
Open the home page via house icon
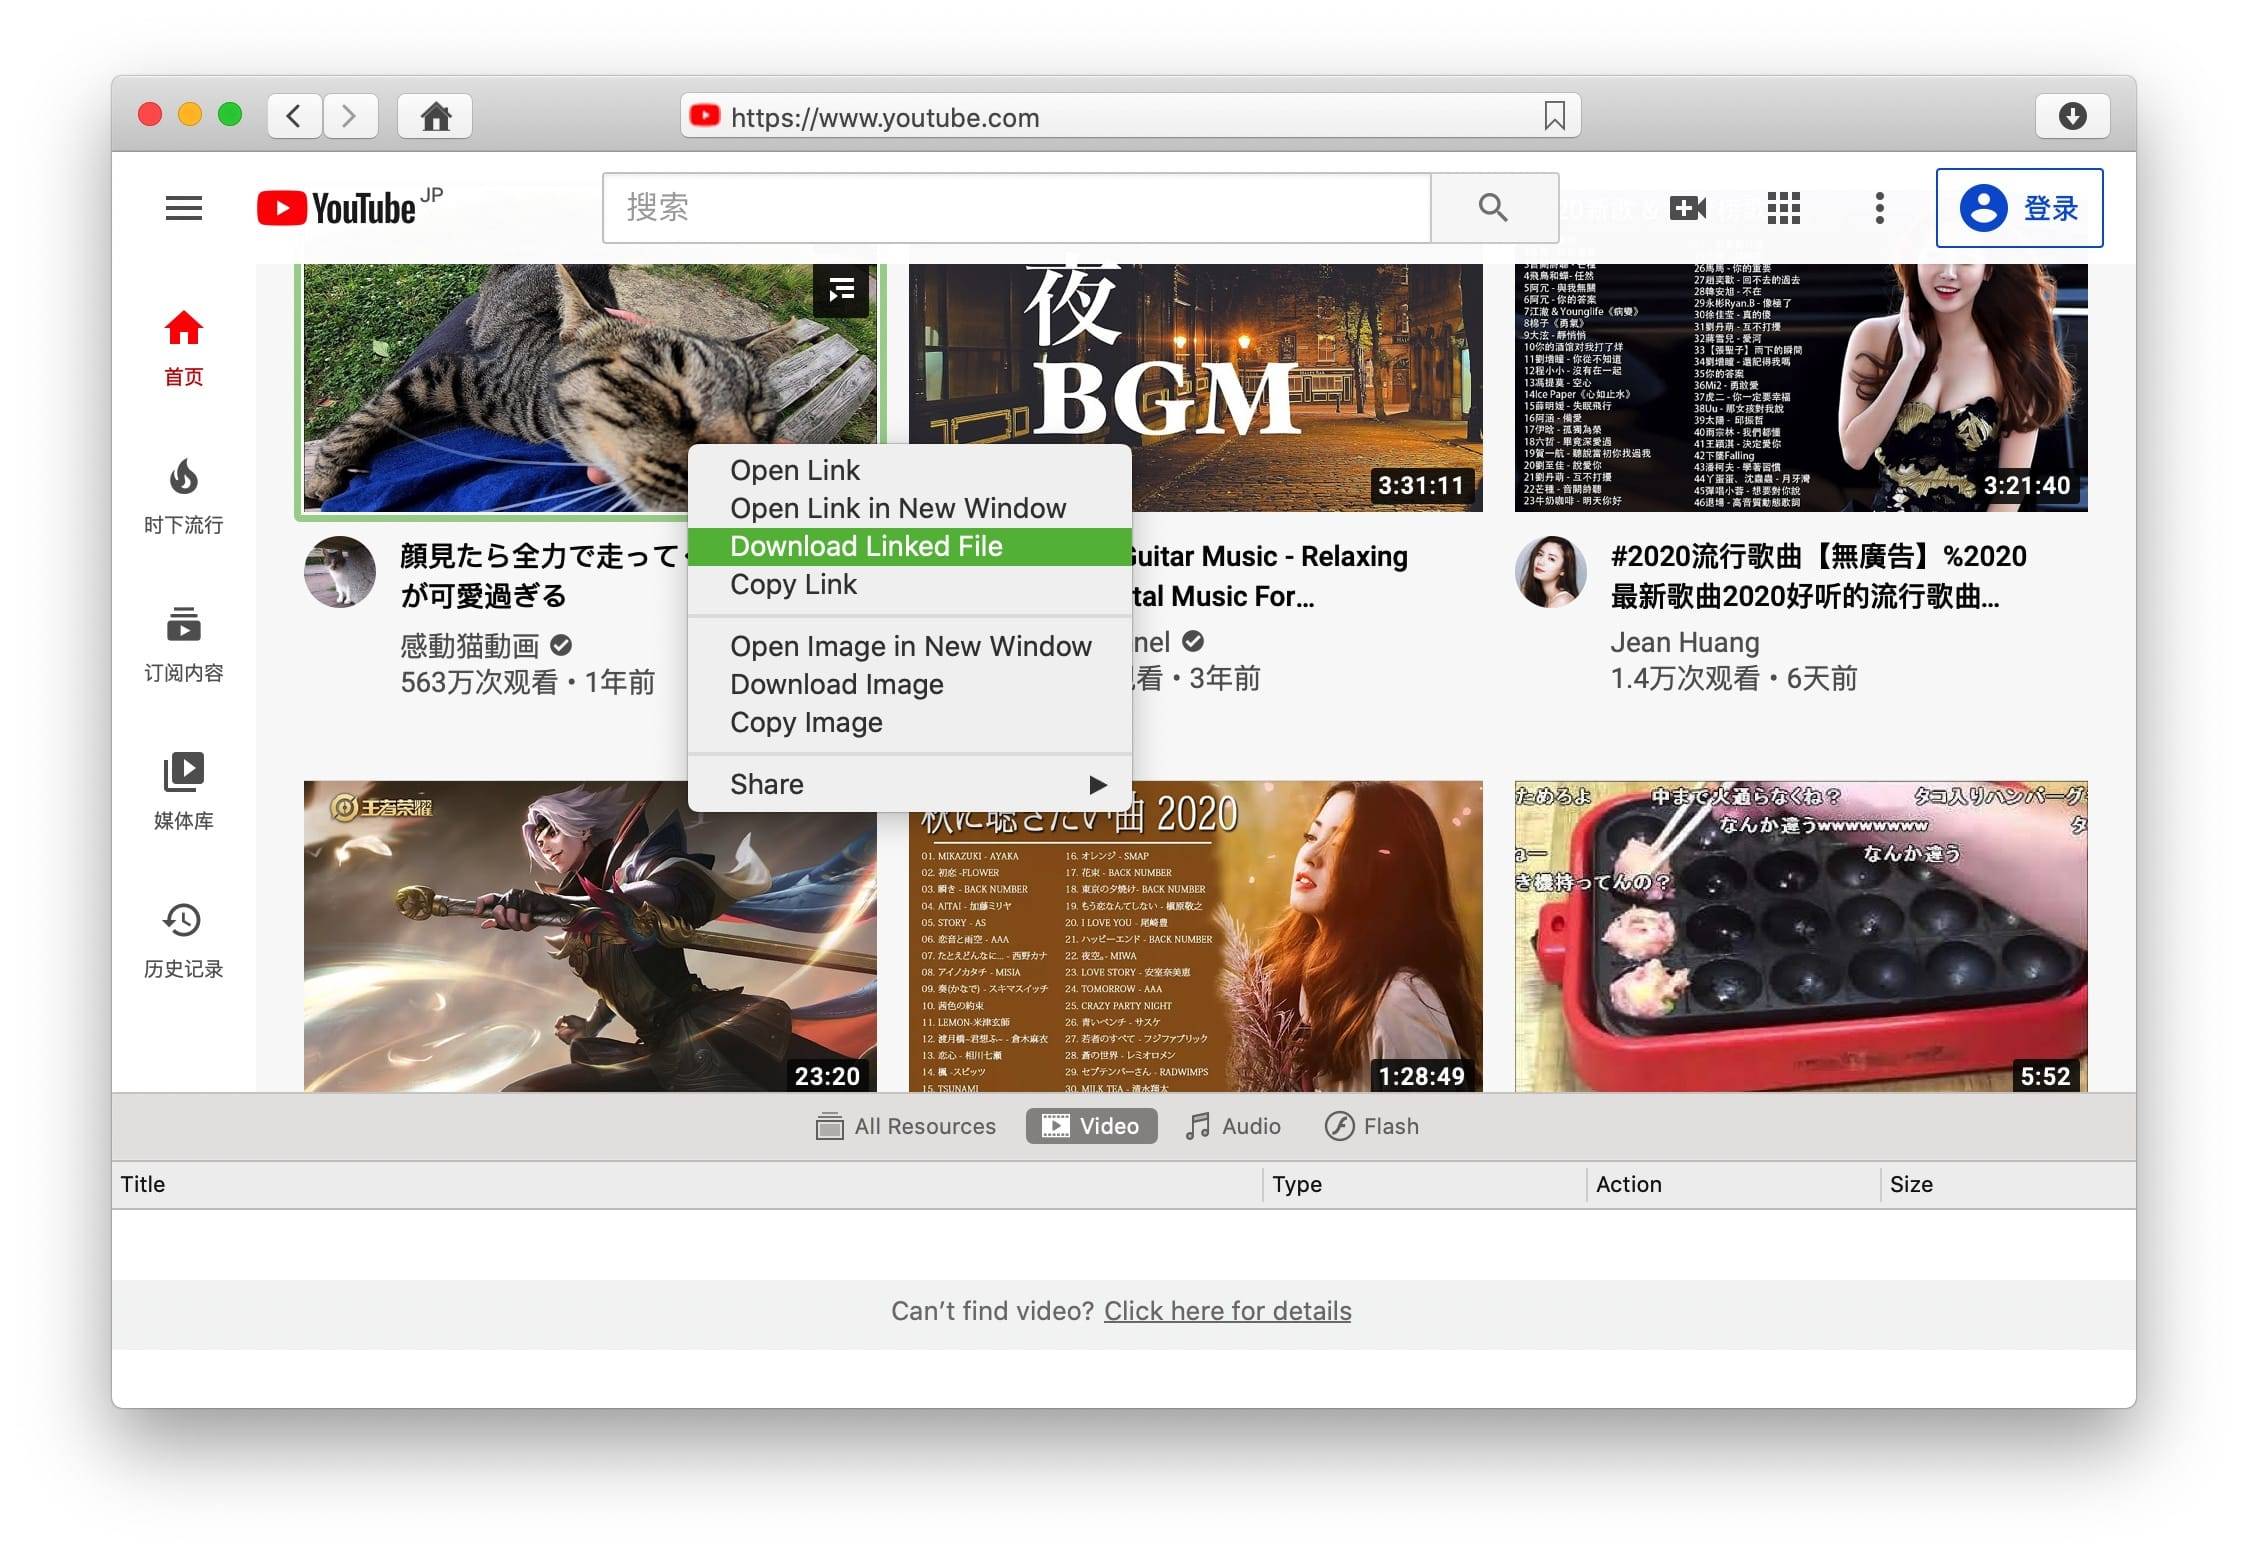[x=435, y=116]
